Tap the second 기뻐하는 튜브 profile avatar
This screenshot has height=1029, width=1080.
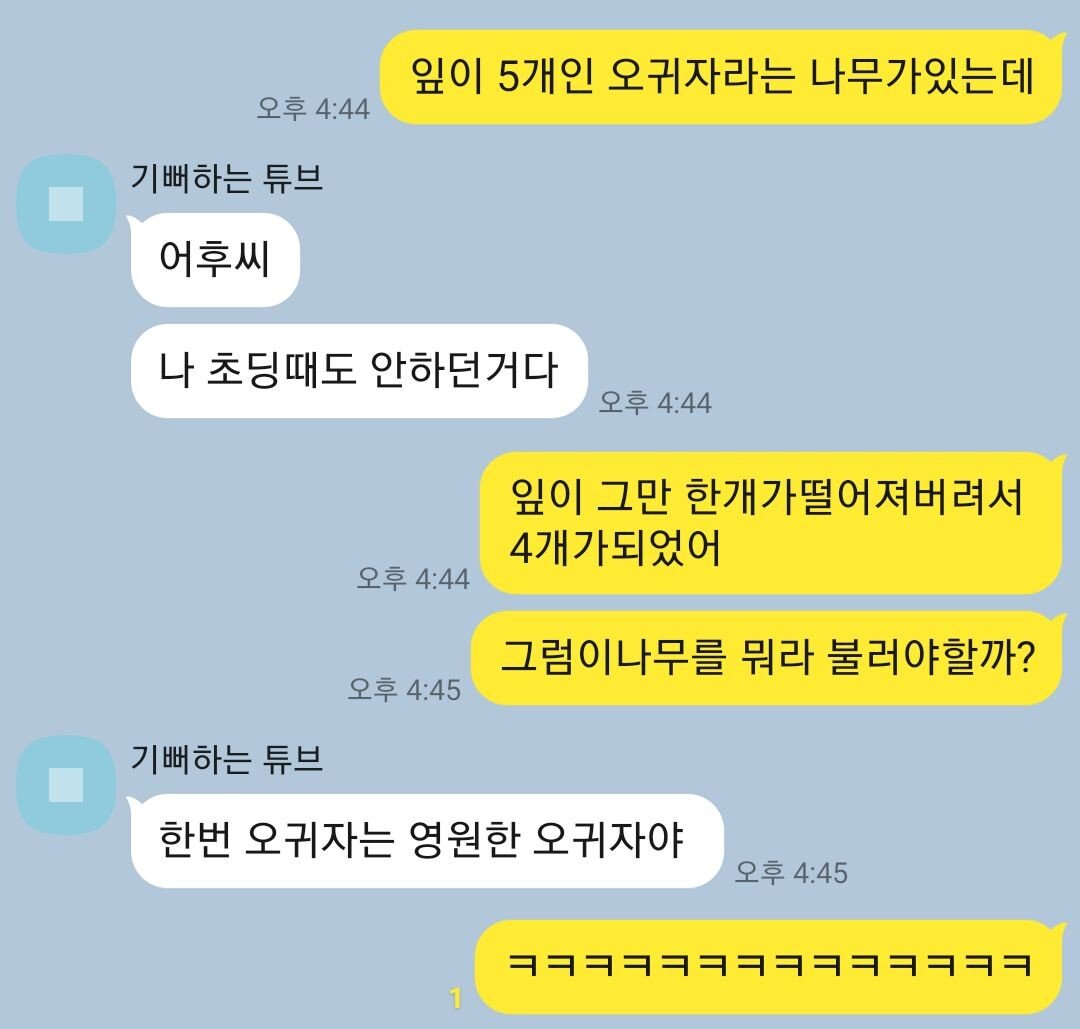pyautogui.click(x=66, y=785)
